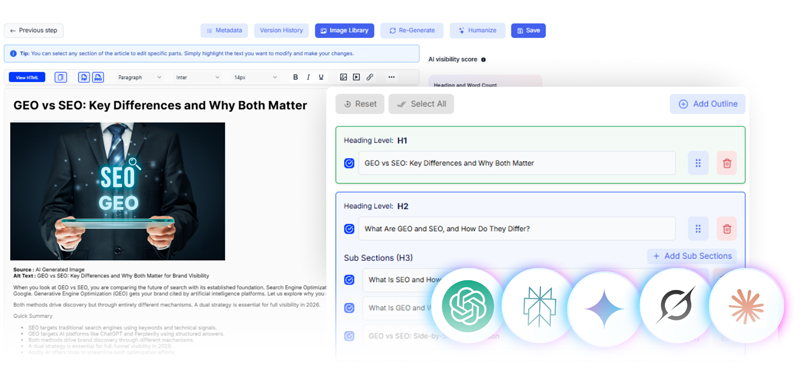The height and width of the screenshot is (373, 800).
Task: Open the Inter font dropdown
Action: coord(197,78)
